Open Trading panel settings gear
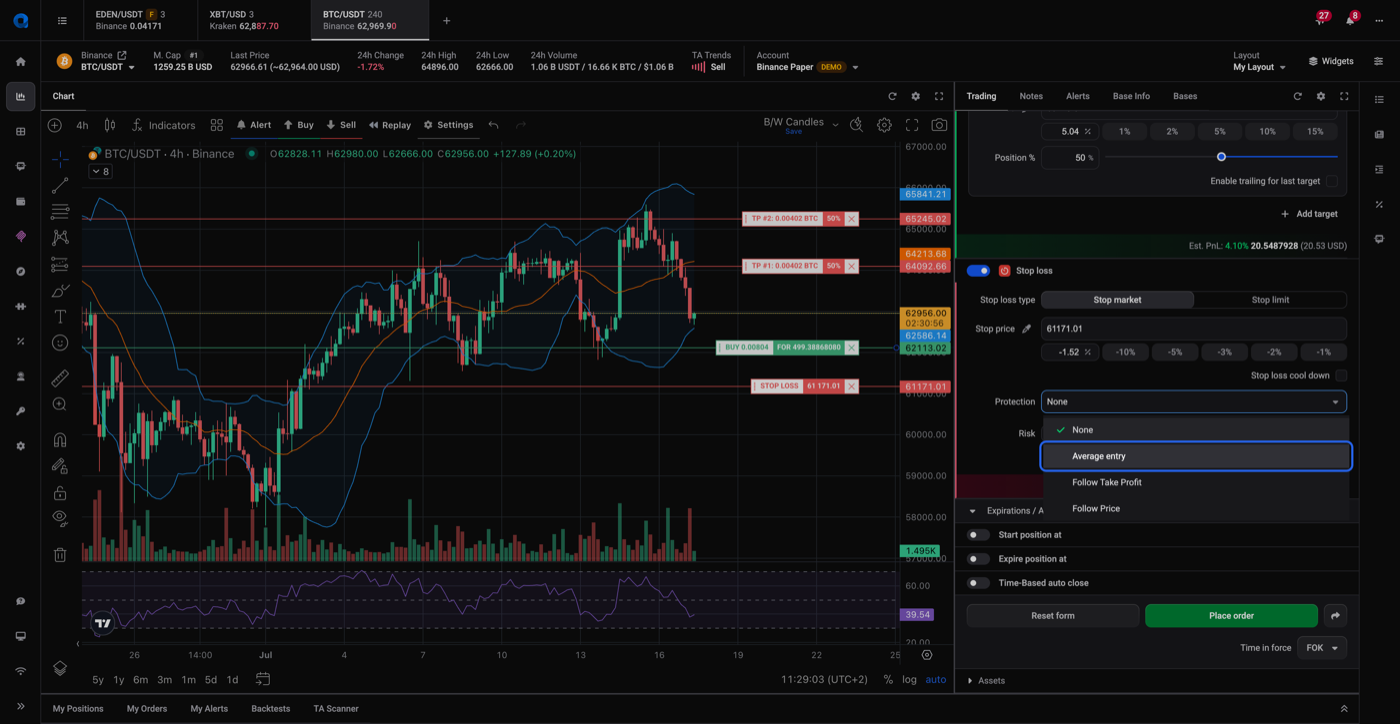The image size is (1400, 724). [x=1321, y=96]
